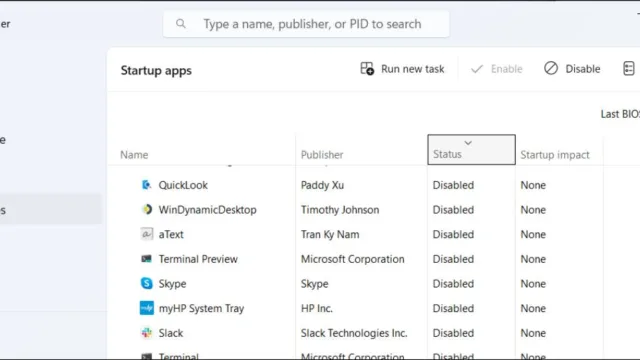The height and width of the screenshot is (360, 640).
Task: Click the Startup apps heading
Action: 156,70
